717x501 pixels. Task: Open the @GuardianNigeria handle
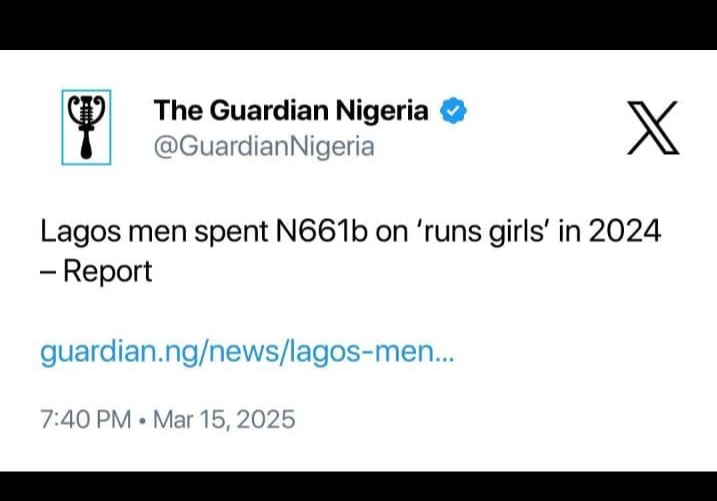263,147
